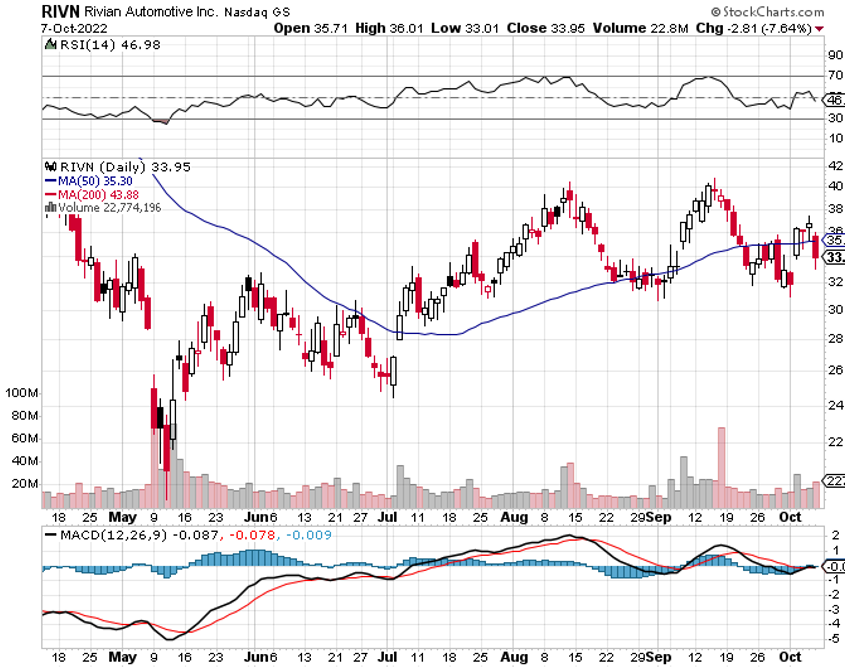Click the Close 33.95 header value
The width and height of the screenshot is (845, 668).
(545, 28)
